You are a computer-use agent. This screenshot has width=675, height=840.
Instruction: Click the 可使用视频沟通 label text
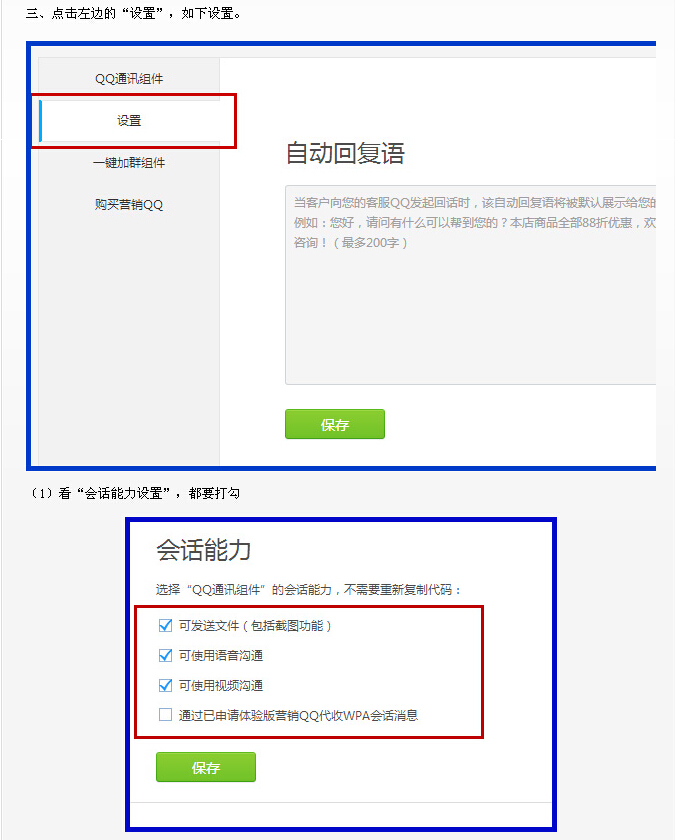(x=221, y=685)
